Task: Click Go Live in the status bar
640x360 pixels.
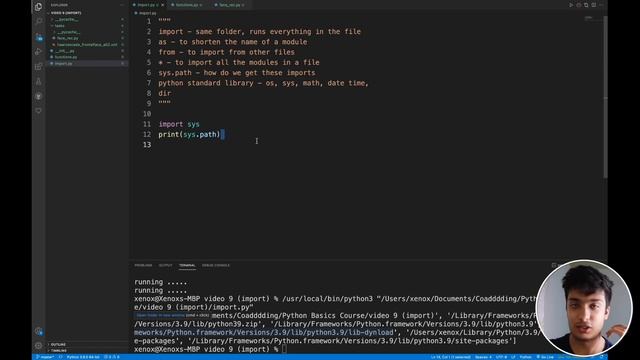Action: pyautogui.click(x=545, y=357)
